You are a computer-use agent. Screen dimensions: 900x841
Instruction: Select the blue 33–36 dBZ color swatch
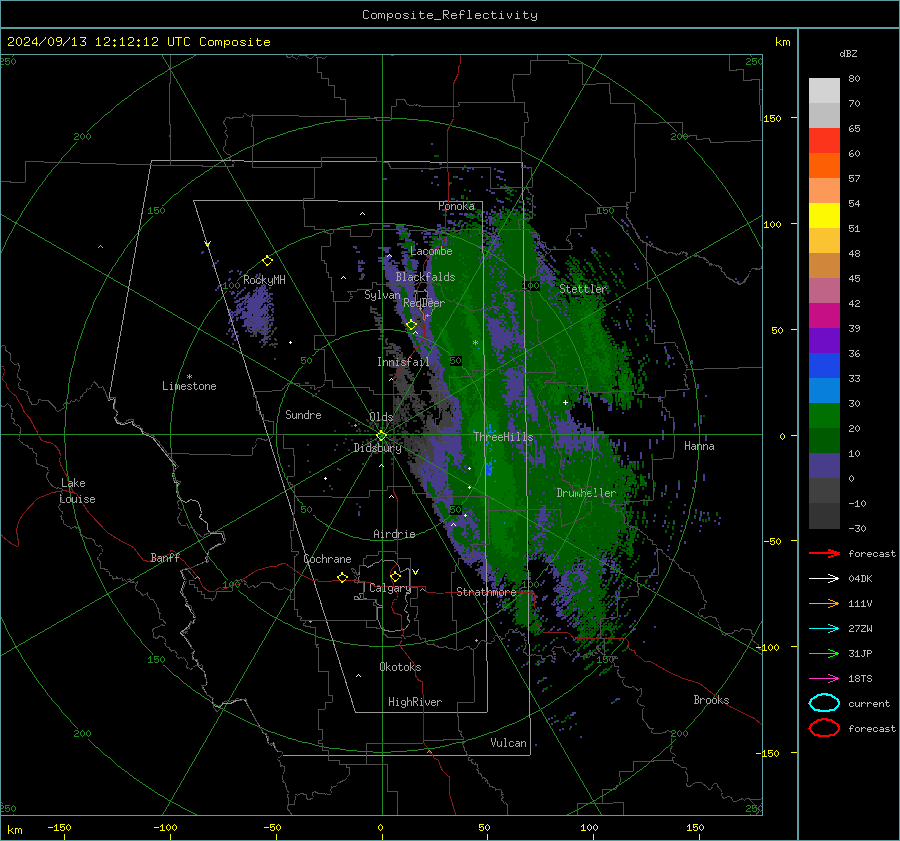click(x=824, y=366)
